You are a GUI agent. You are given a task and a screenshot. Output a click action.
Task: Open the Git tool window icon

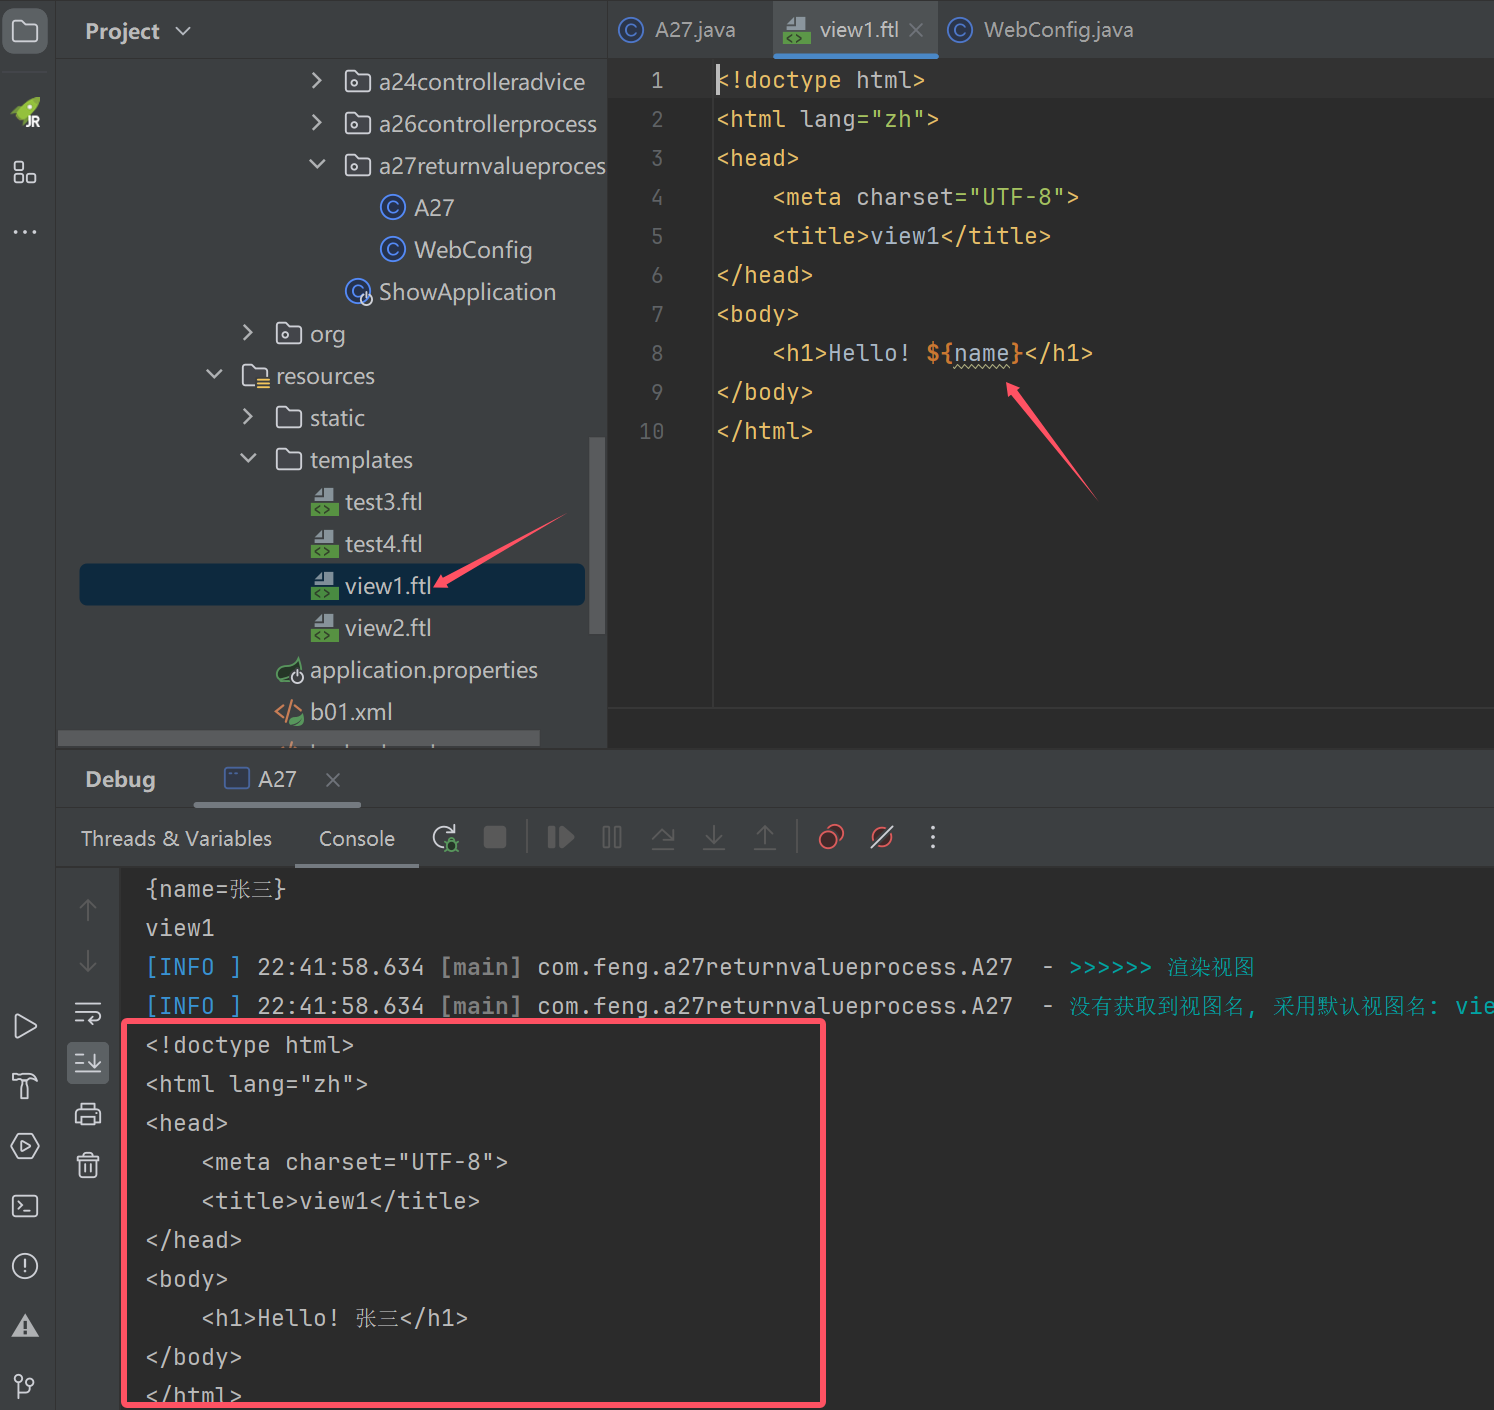click(25, 1386)
